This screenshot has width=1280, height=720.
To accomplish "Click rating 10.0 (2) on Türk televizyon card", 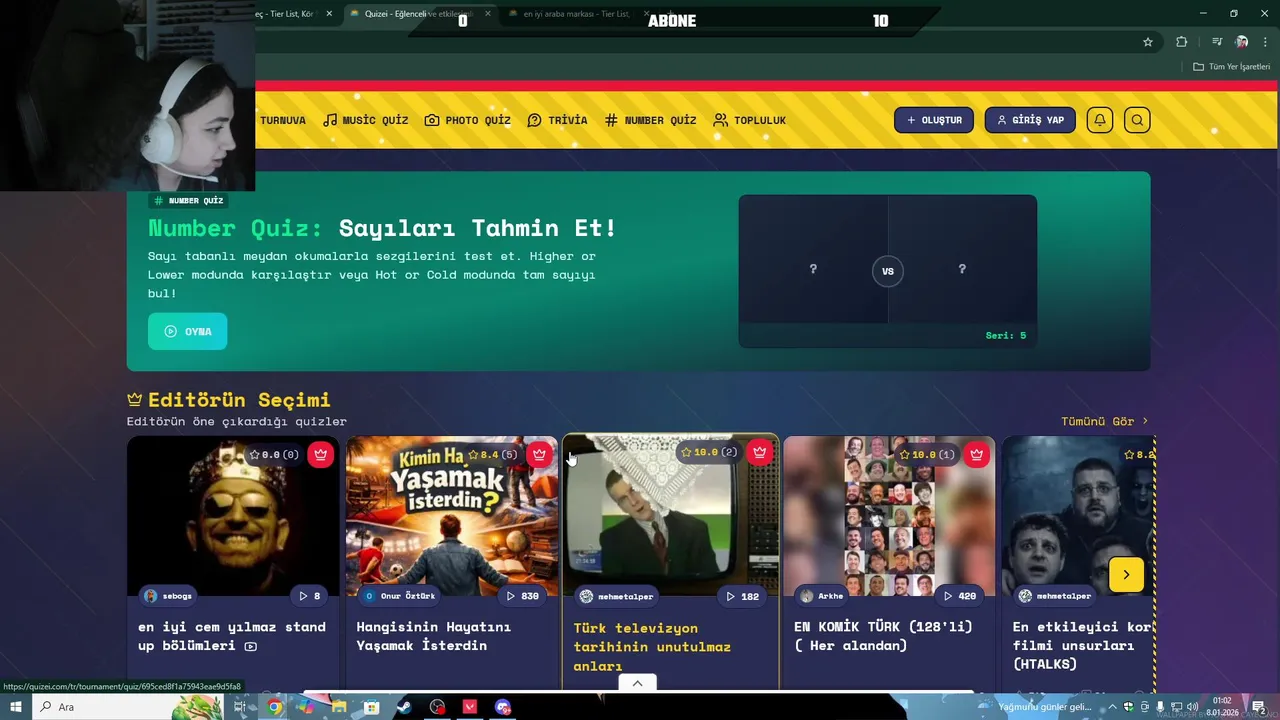I will (709, 452).
